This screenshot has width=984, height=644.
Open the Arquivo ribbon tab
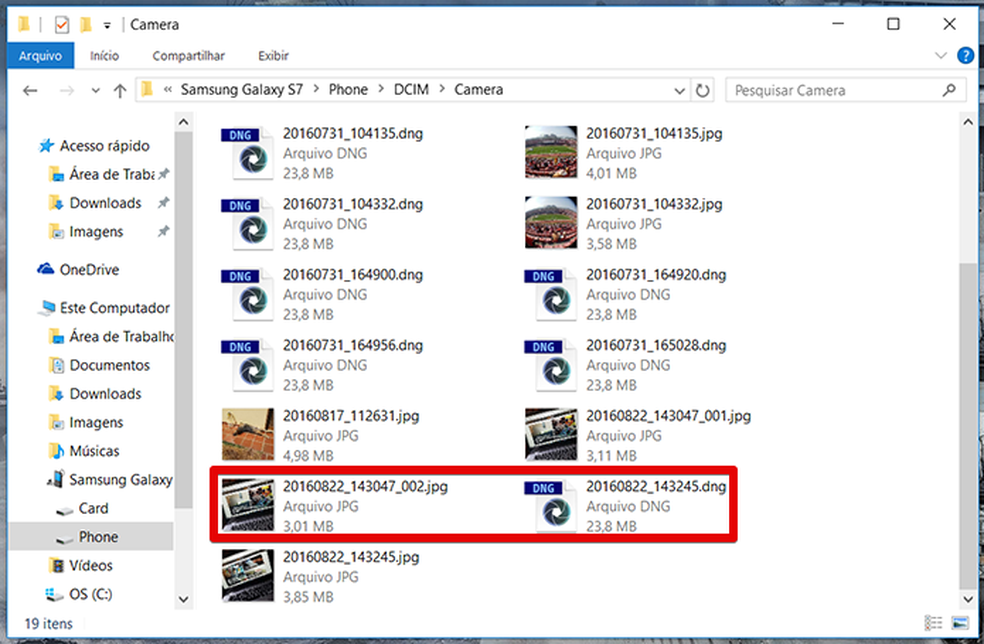(x=40, y=56)
